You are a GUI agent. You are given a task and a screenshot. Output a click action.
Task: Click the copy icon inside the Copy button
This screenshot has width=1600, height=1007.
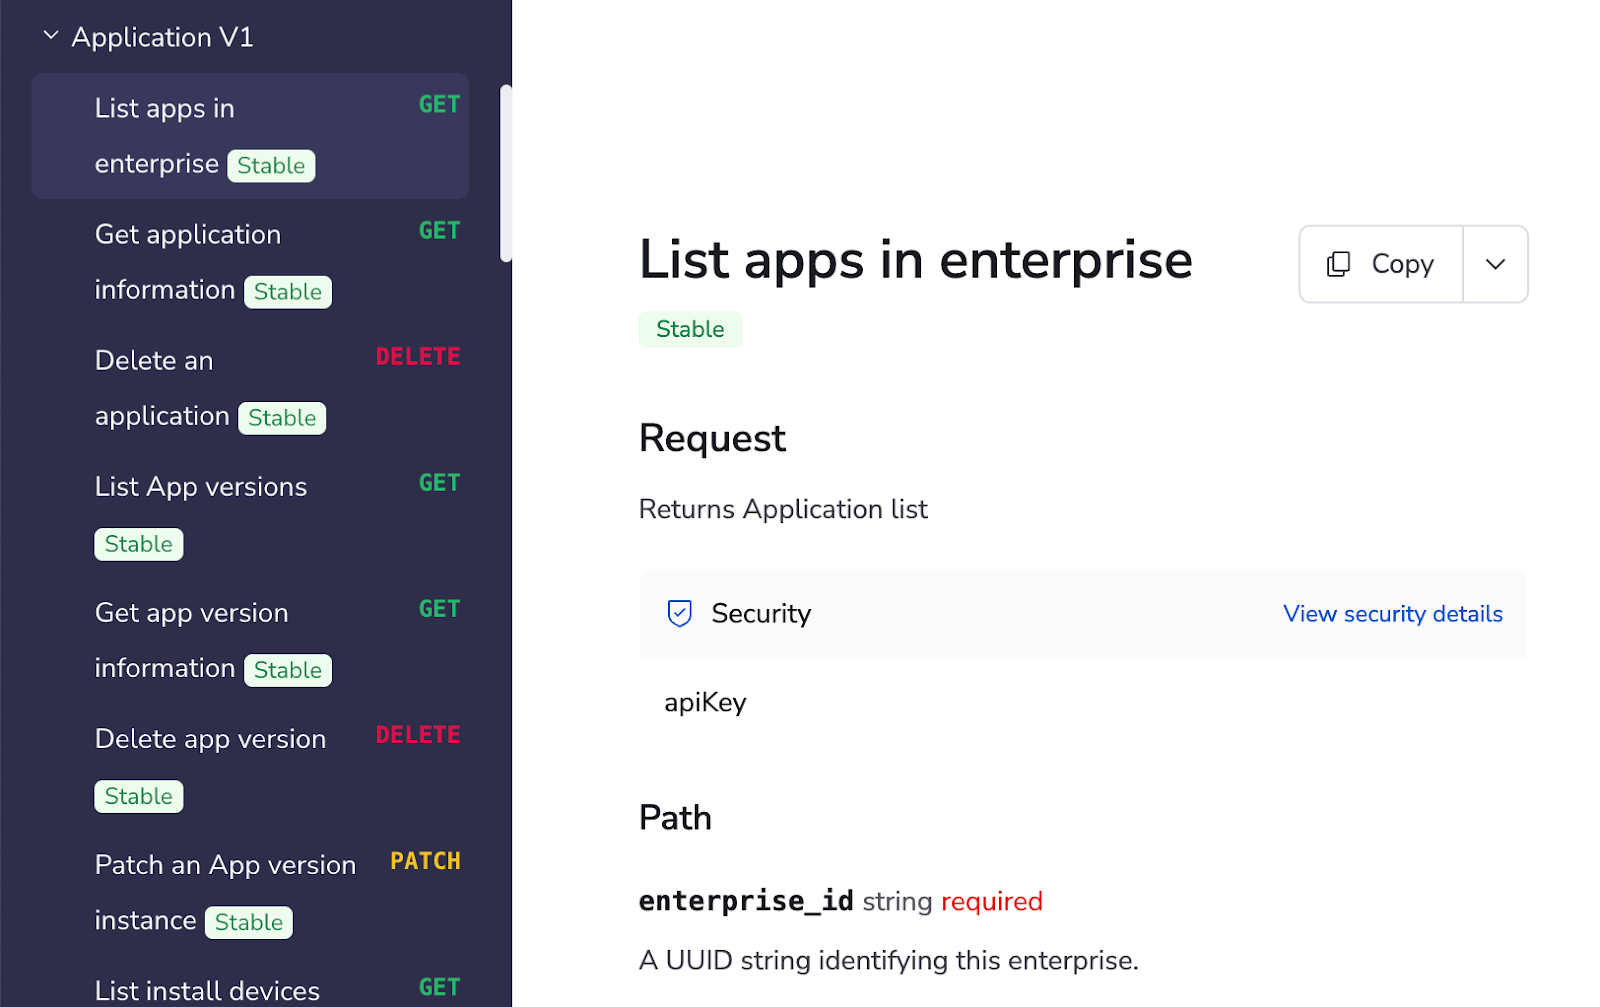1338,263
